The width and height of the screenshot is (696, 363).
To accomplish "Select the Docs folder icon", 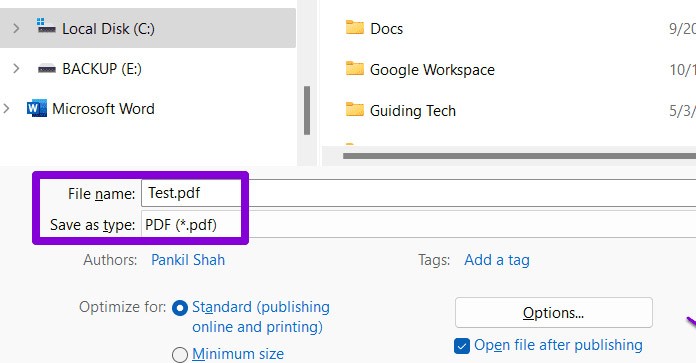I will (355, 28).
